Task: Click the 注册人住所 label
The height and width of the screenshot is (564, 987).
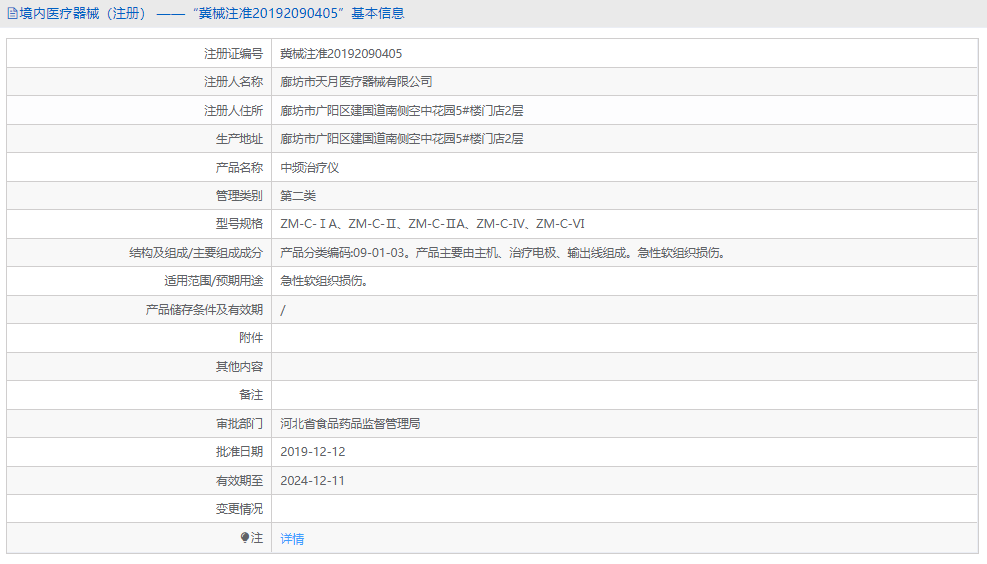Action: pos(233,111)
